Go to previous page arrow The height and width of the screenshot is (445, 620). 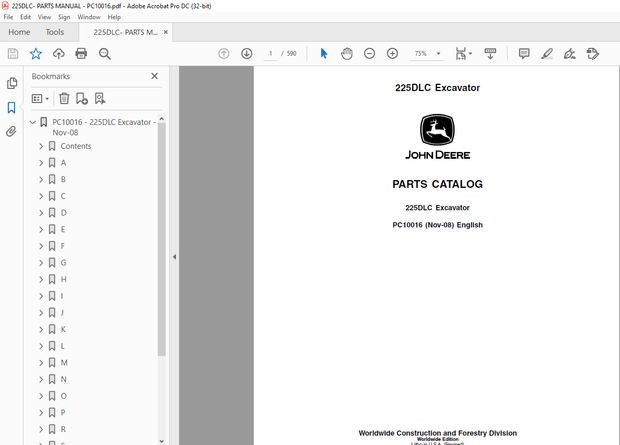tap(224, 53)
